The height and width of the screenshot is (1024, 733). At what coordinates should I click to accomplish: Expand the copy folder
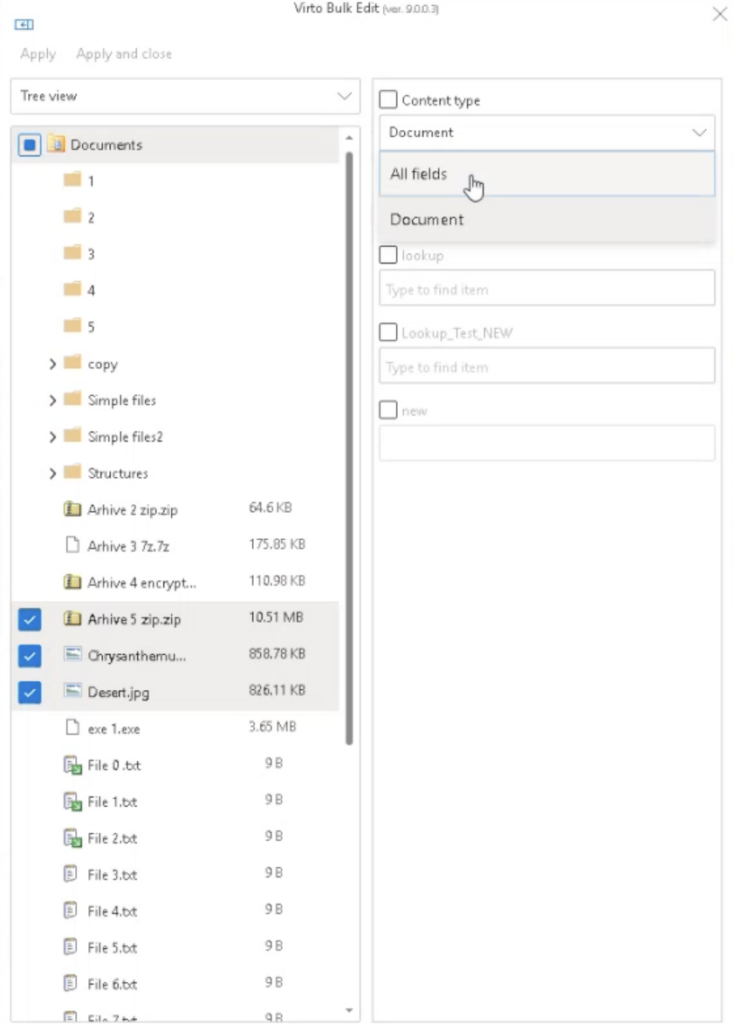pos(52,364)
